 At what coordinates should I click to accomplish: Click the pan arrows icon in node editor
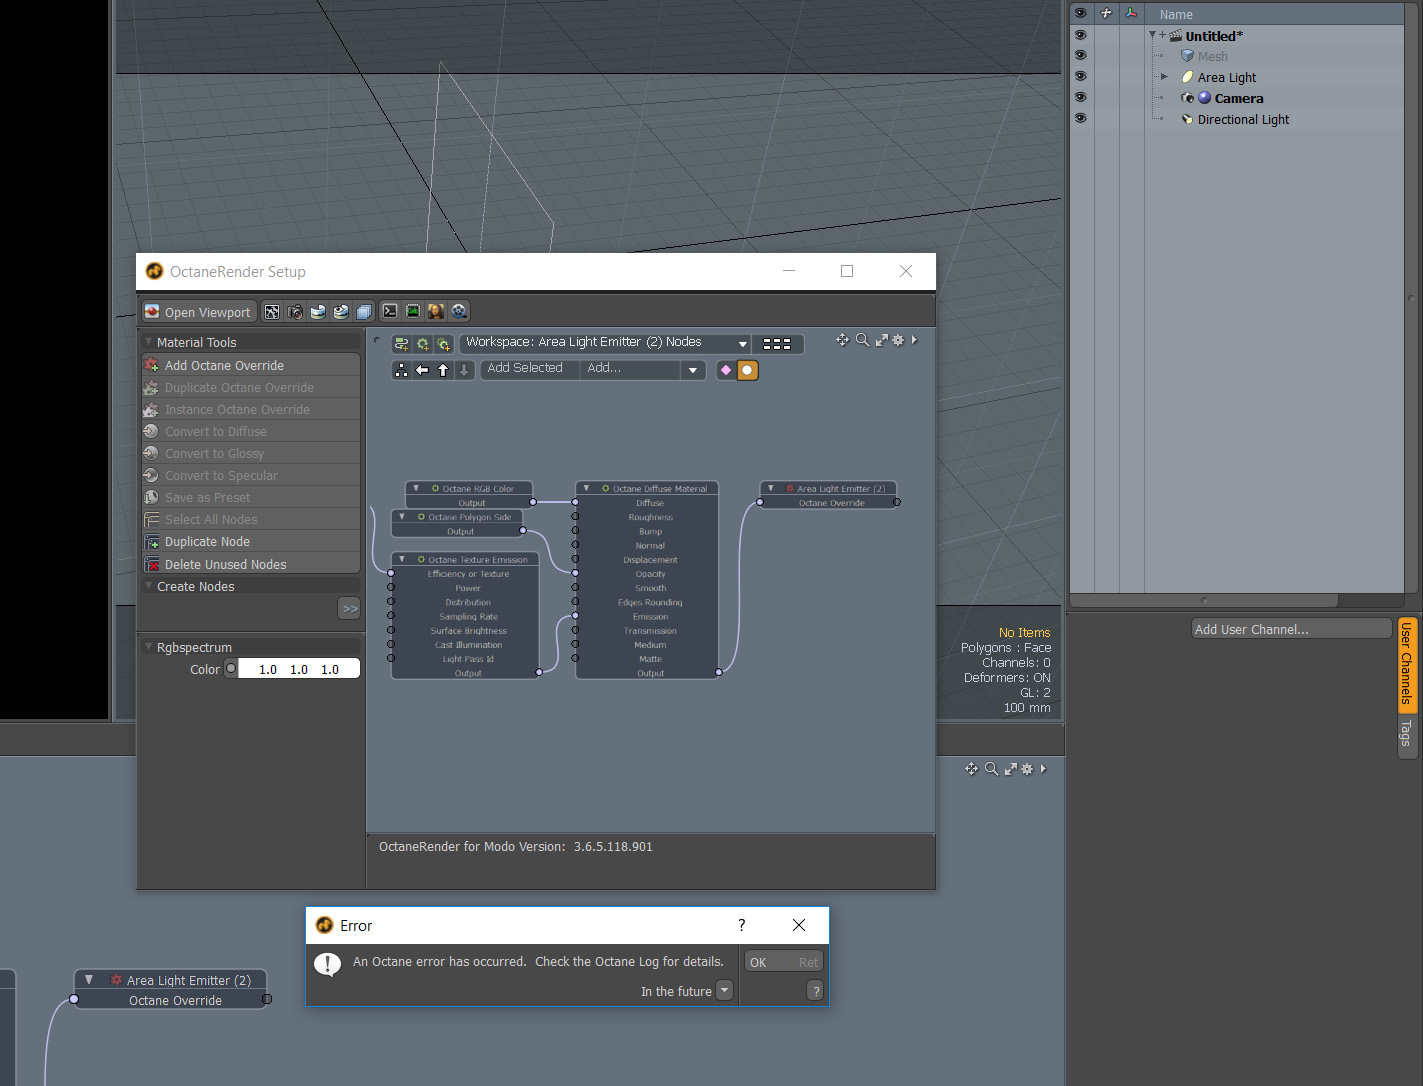click(x=842, y=340)
